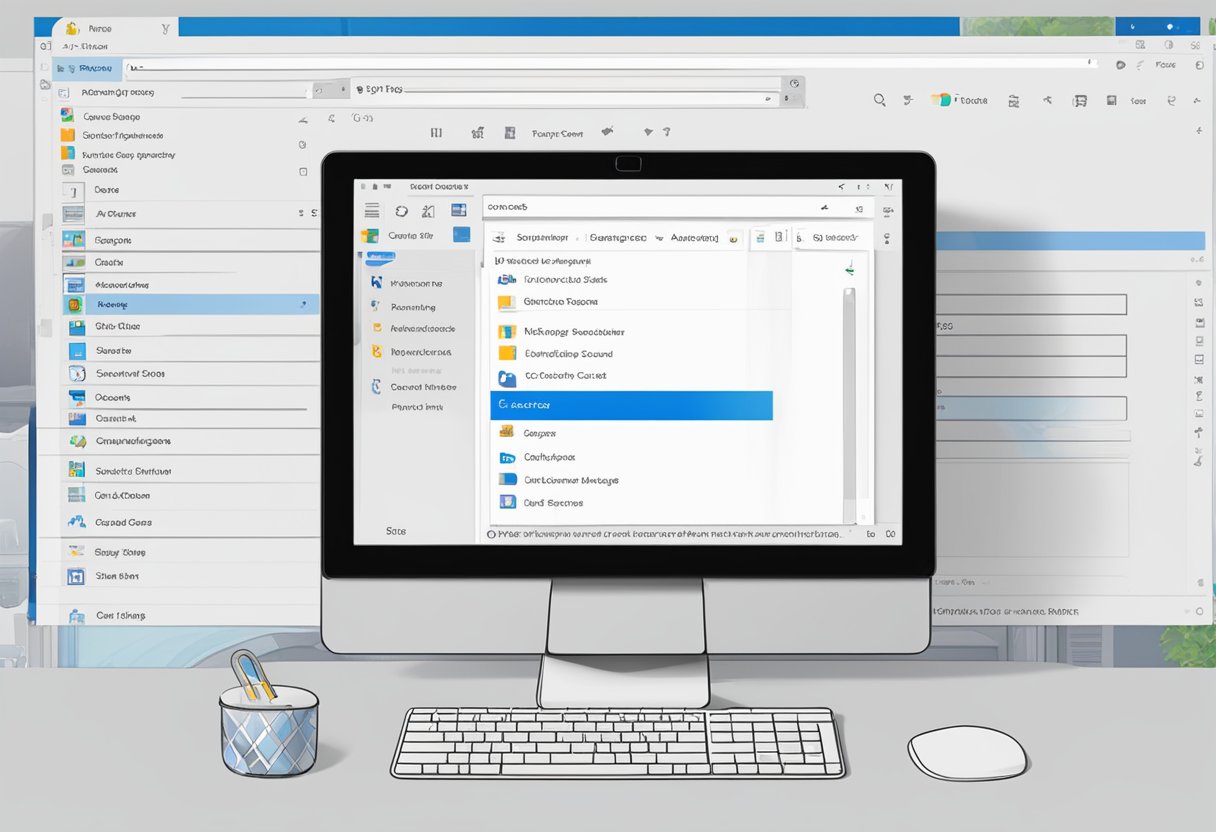Select the radio circle in monitor status bar
This screenshot has height=832, width=1216.
491,535
